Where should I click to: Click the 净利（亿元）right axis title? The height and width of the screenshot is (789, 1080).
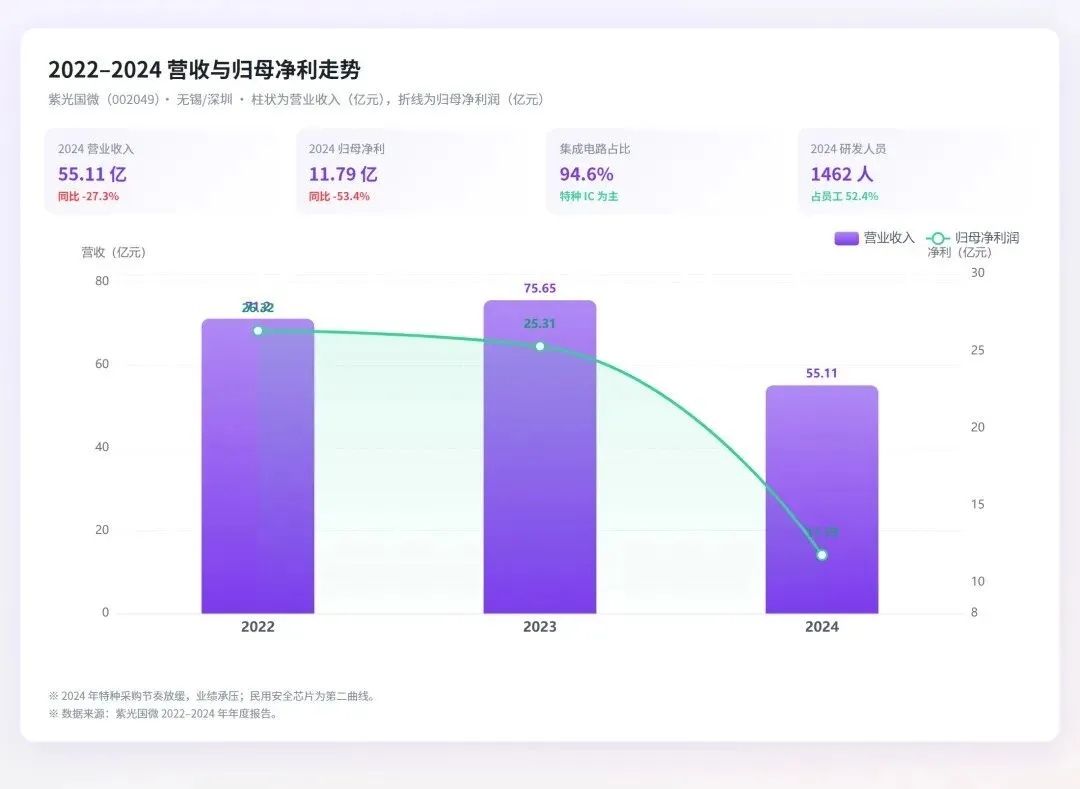tap(959, 253)
